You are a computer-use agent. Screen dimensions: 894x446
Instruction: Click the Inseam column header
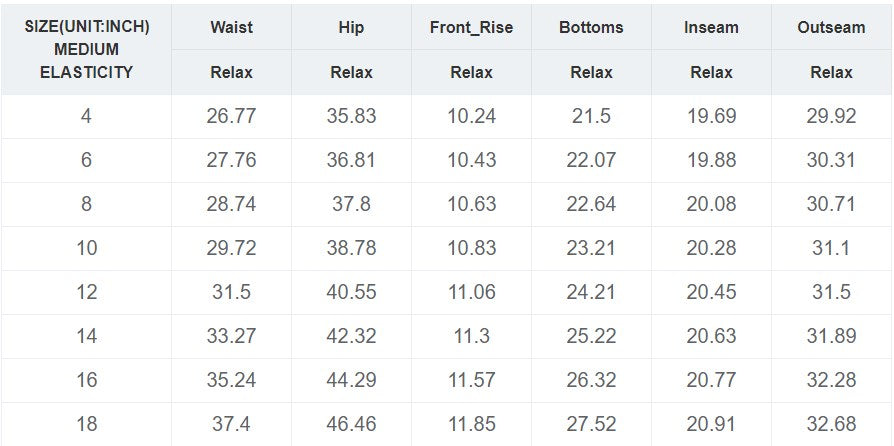[712, 27]
